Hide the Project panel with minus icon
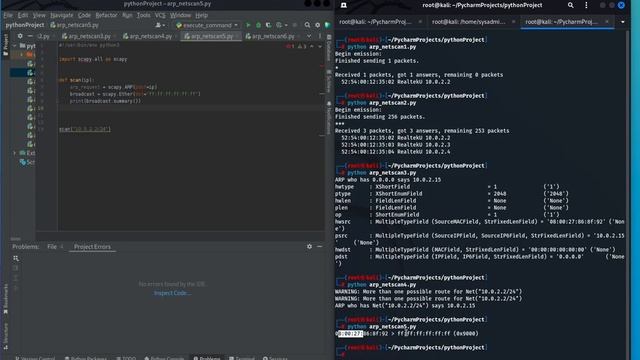Image resolution: width=640 pixels, height=360 pixels. [x=30, y=36]
